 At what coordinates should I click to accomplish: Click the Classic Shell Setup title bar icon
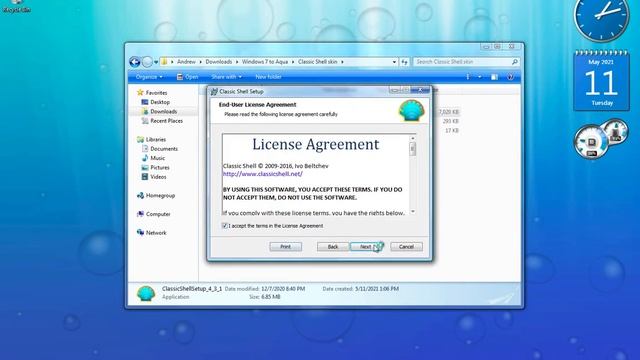click(x=214, y=91)
